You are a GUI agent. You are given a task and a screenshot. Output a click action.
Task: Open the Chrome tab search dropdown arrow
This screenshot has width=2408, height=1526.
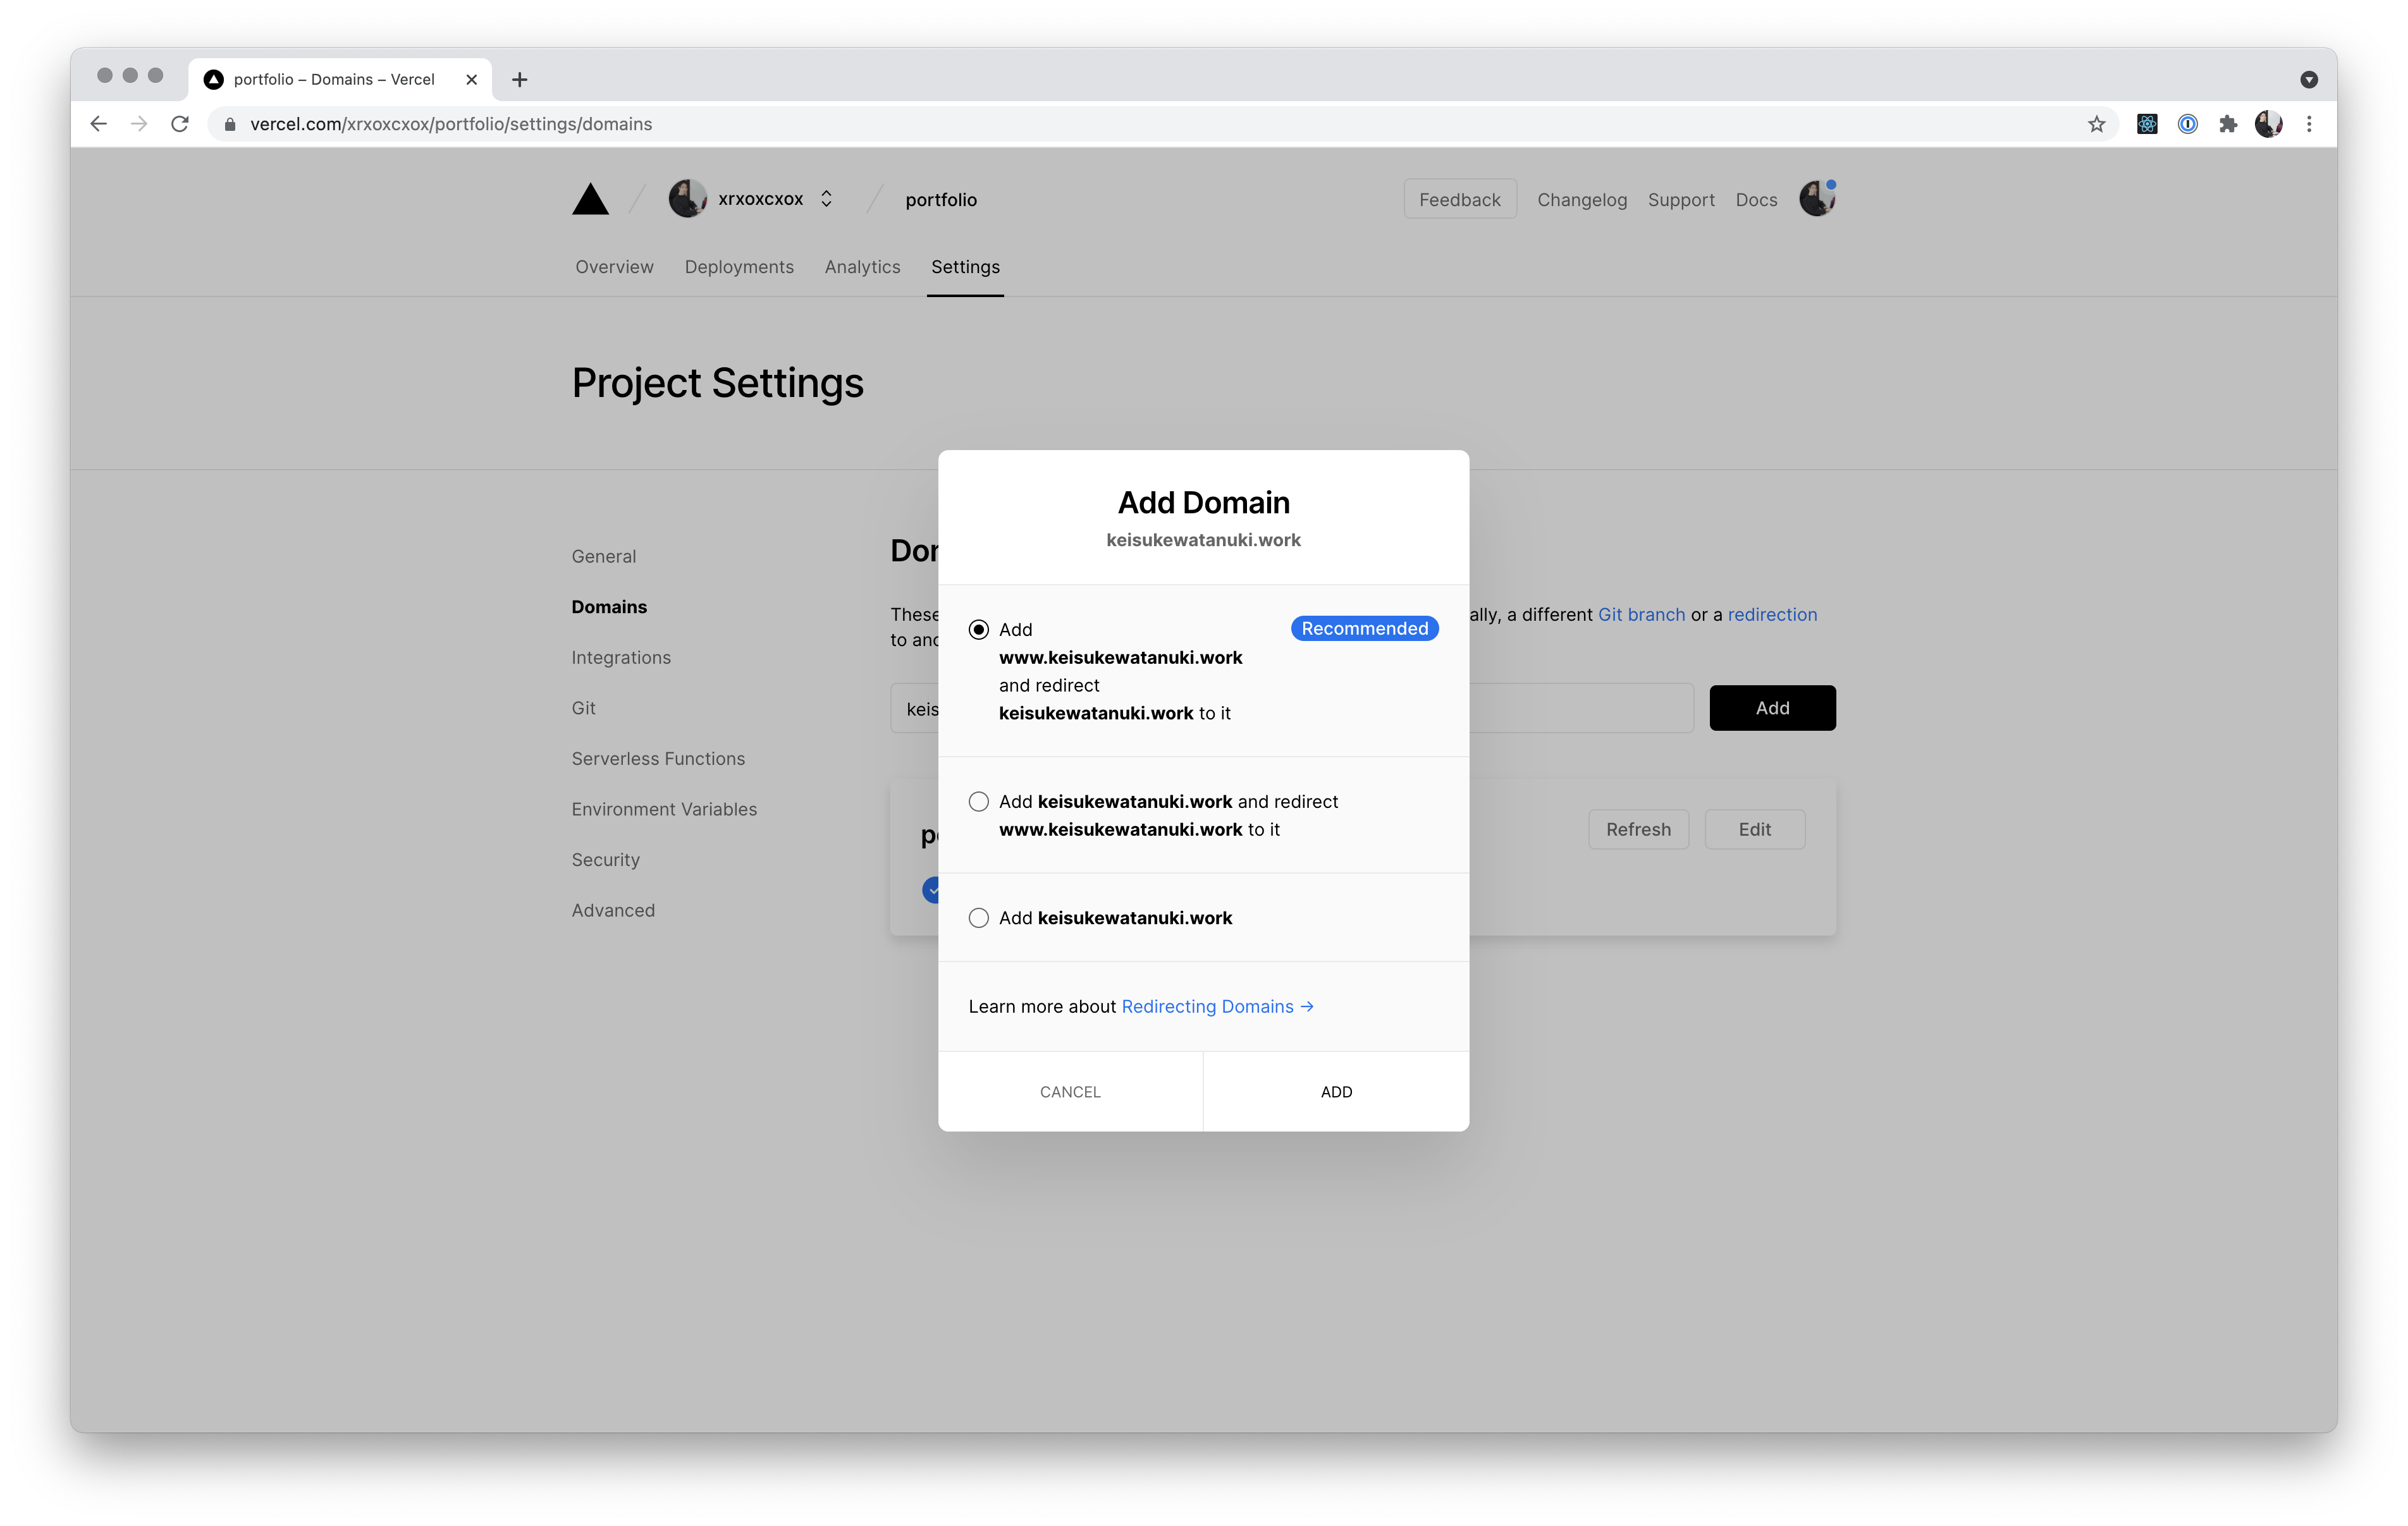(2308, 80)
